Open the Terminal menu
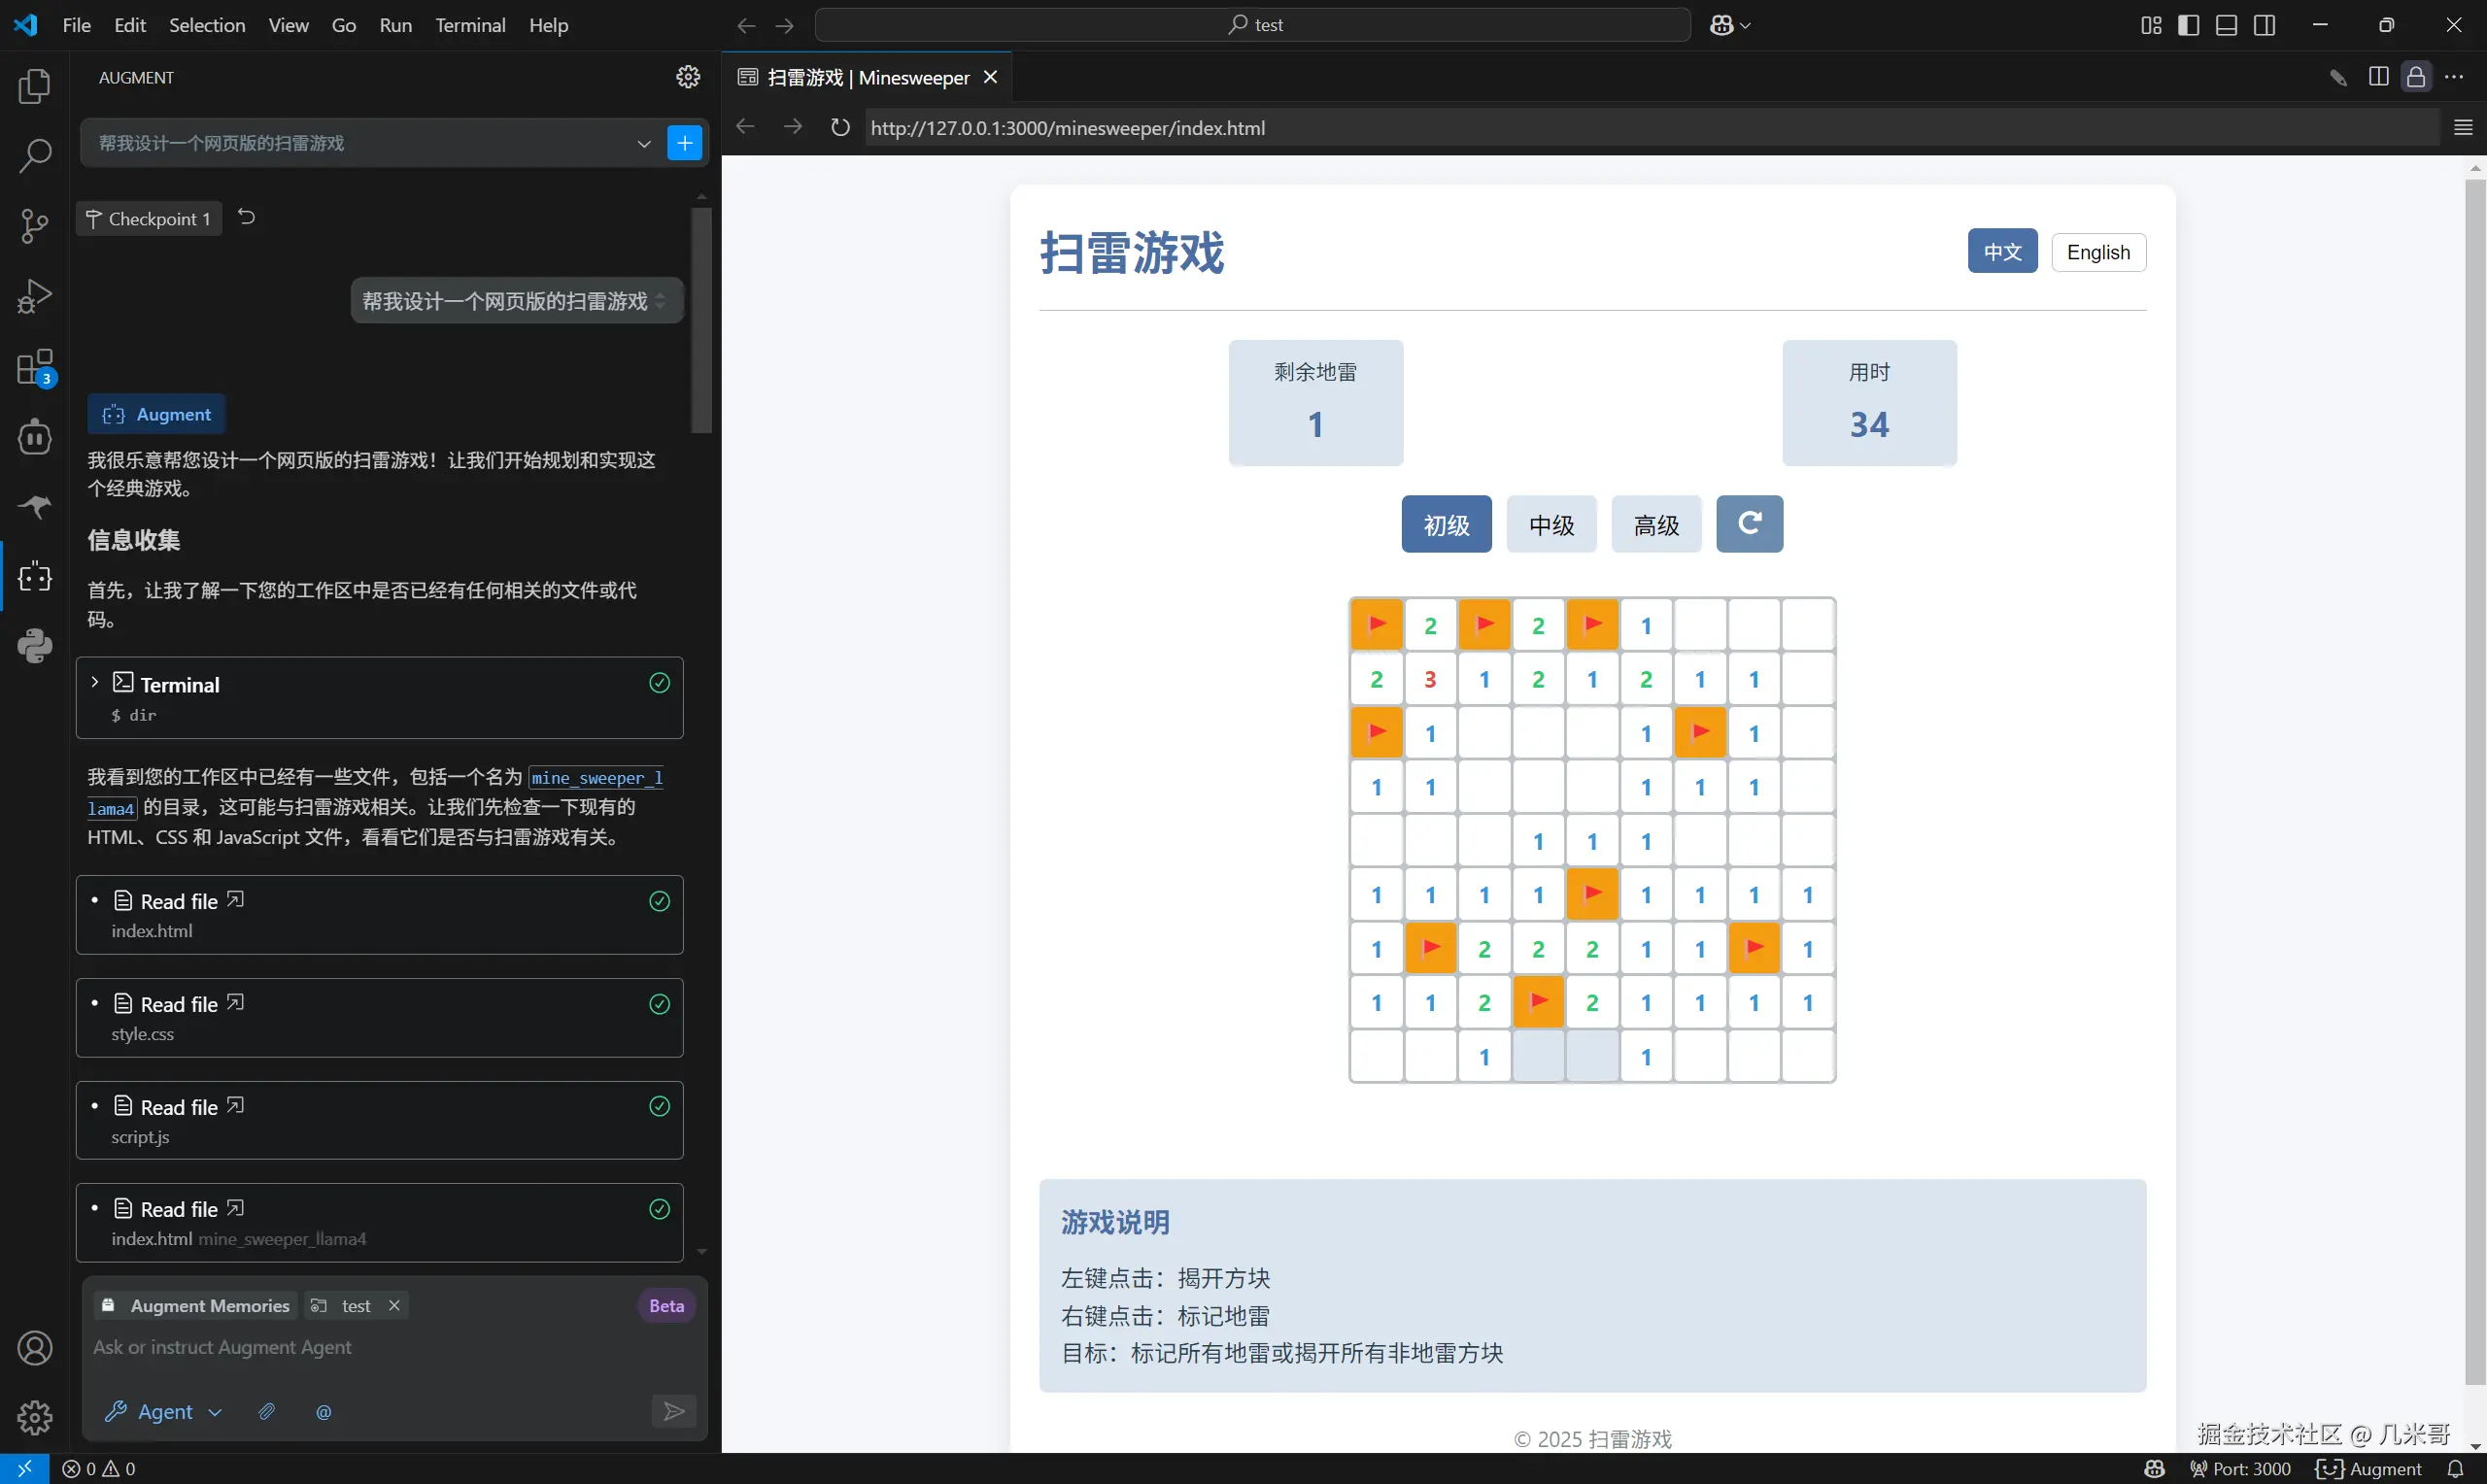The height and width of the screenshot is (1484, 2487). (470, 25)
